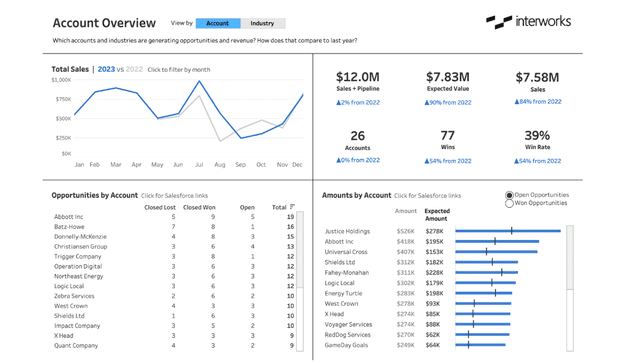
Task: Click the Closed Won column header
Action: click(x=199, y=207)
